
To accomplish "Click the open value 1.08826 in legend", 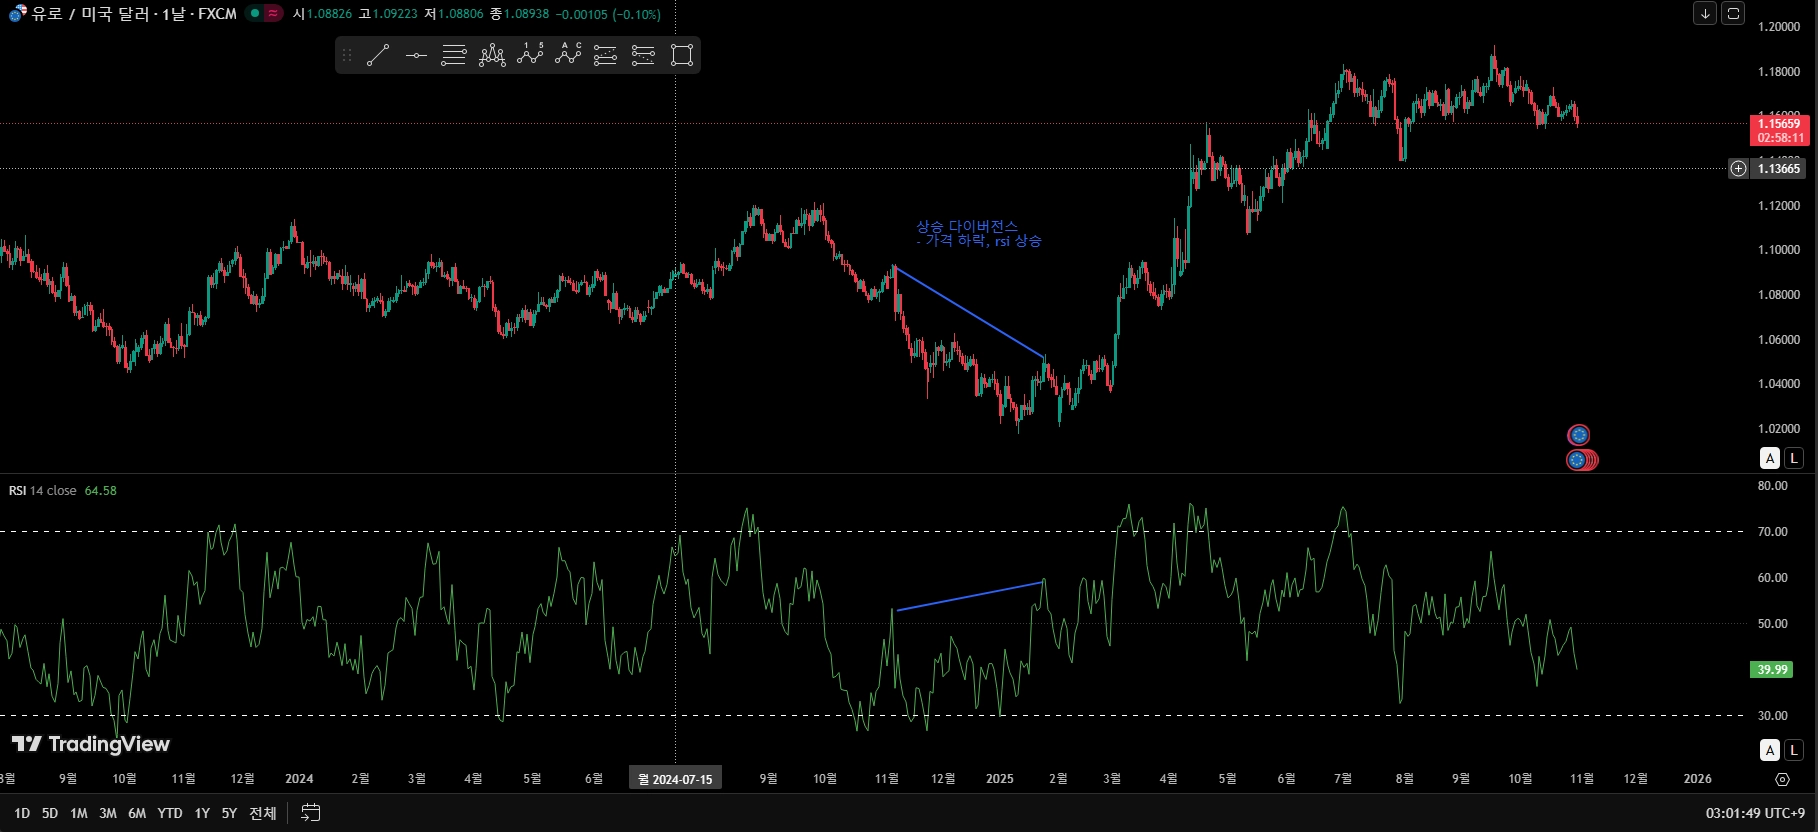I will 329,14.
